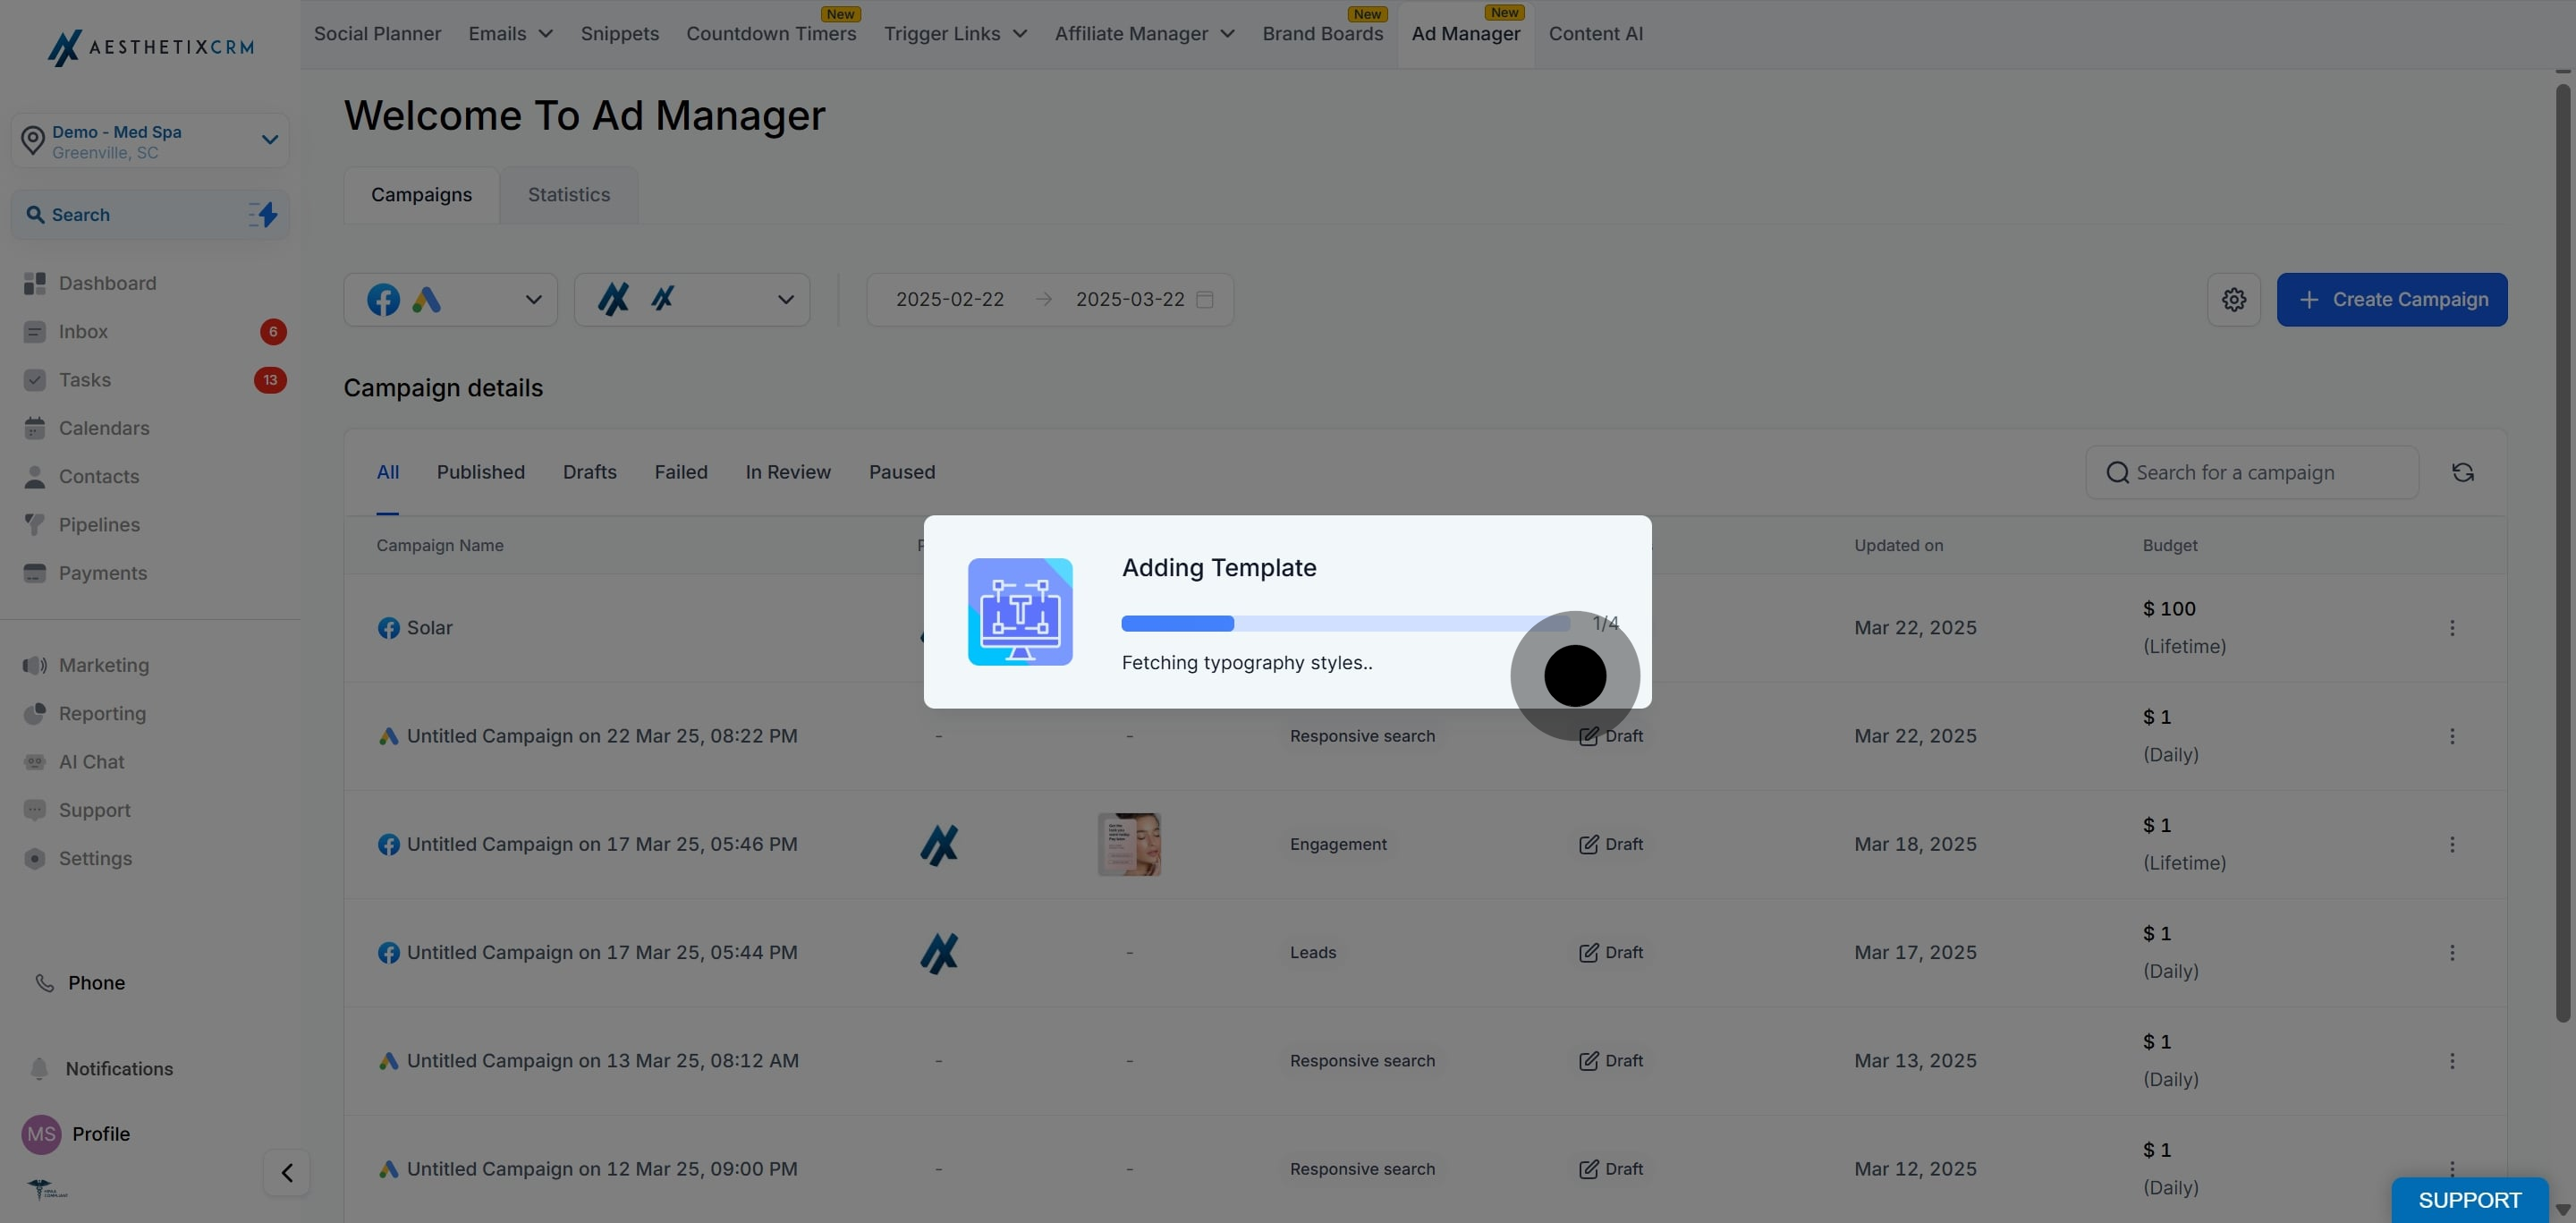The width and height of the screenshot is (2576, 1223).
Task: Open row menu for 05:46 PM campaign
Action: (2452, 844)
